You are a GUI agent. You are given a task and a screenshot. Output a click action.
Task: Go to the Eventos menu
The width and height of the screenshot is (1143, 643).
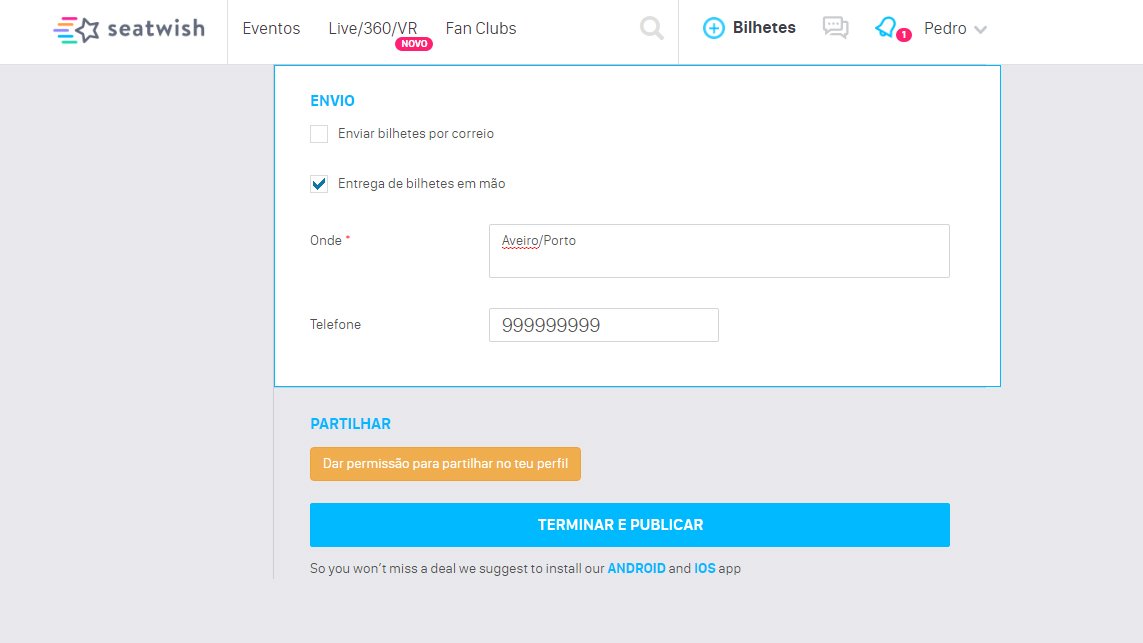coord(271,28)
